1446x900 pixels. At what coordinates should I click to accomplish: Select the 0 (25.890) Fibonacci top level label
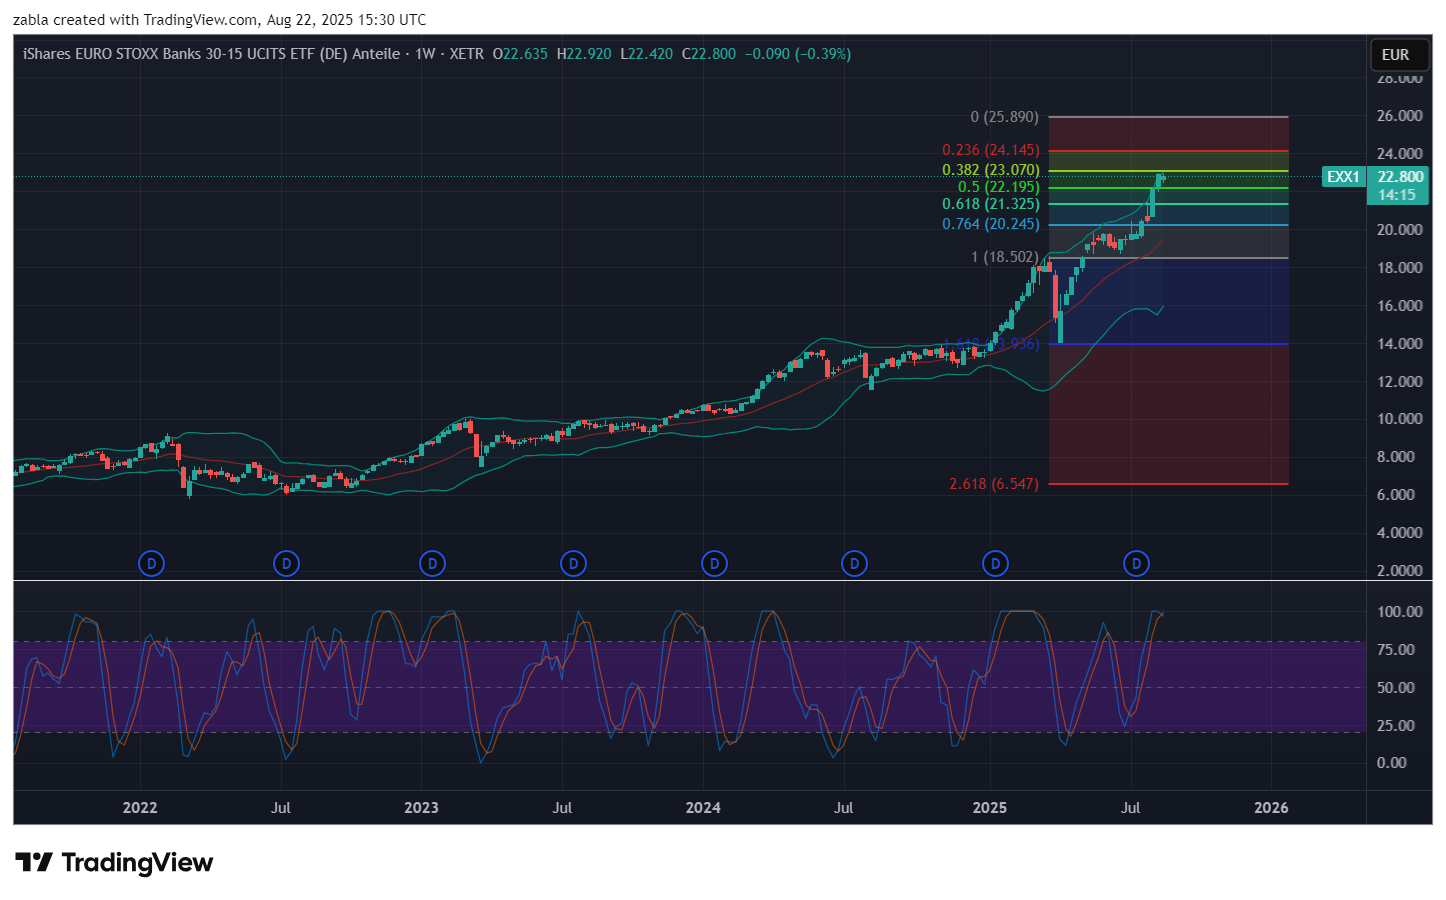(1004, 117)
